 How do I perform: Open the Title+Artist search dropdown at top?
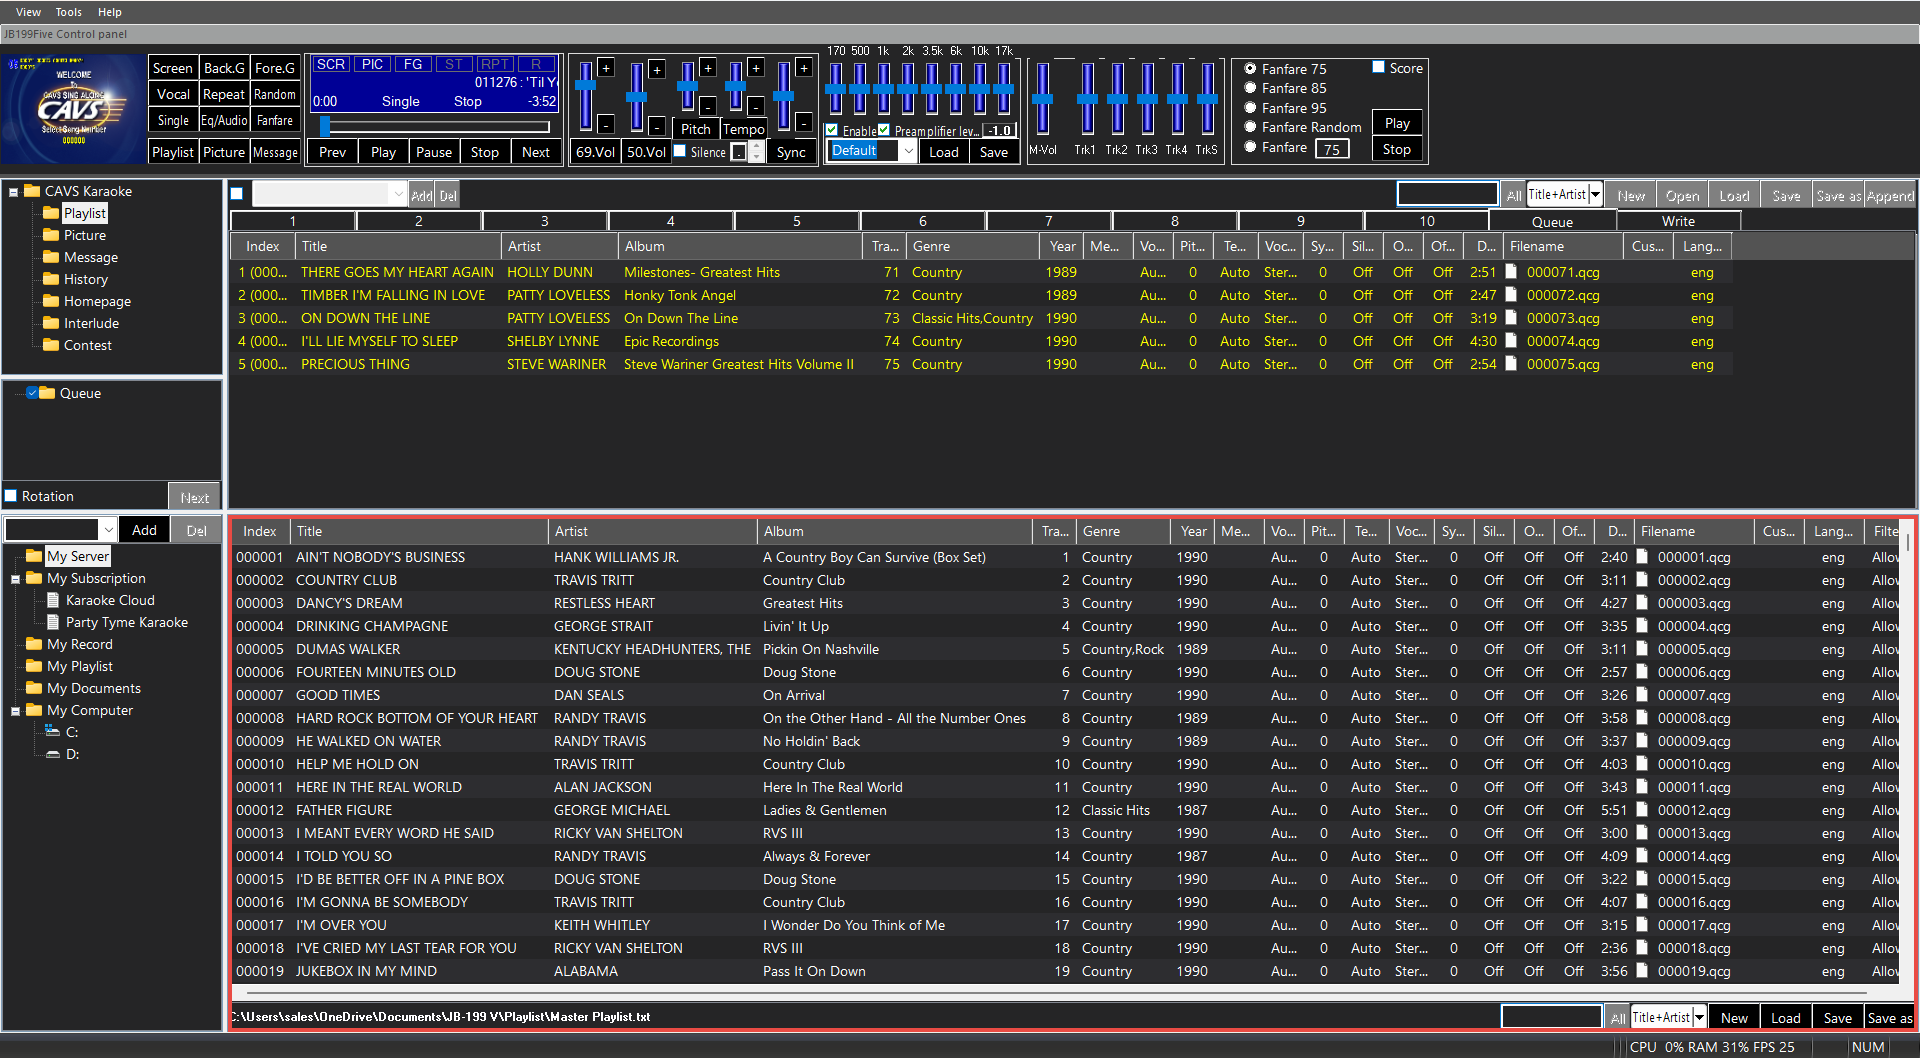coord(1596,195)
